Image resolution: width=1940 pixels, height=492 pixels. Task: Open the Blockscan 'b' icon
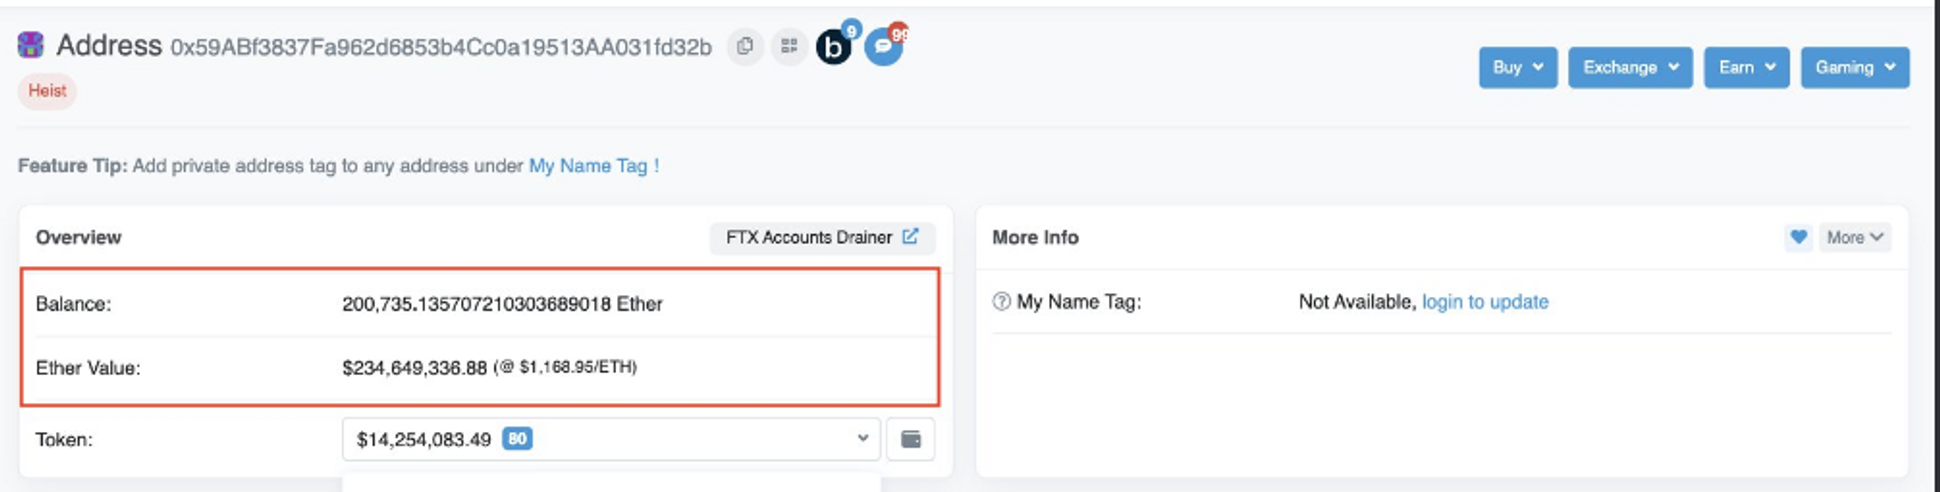coord(833,47)
